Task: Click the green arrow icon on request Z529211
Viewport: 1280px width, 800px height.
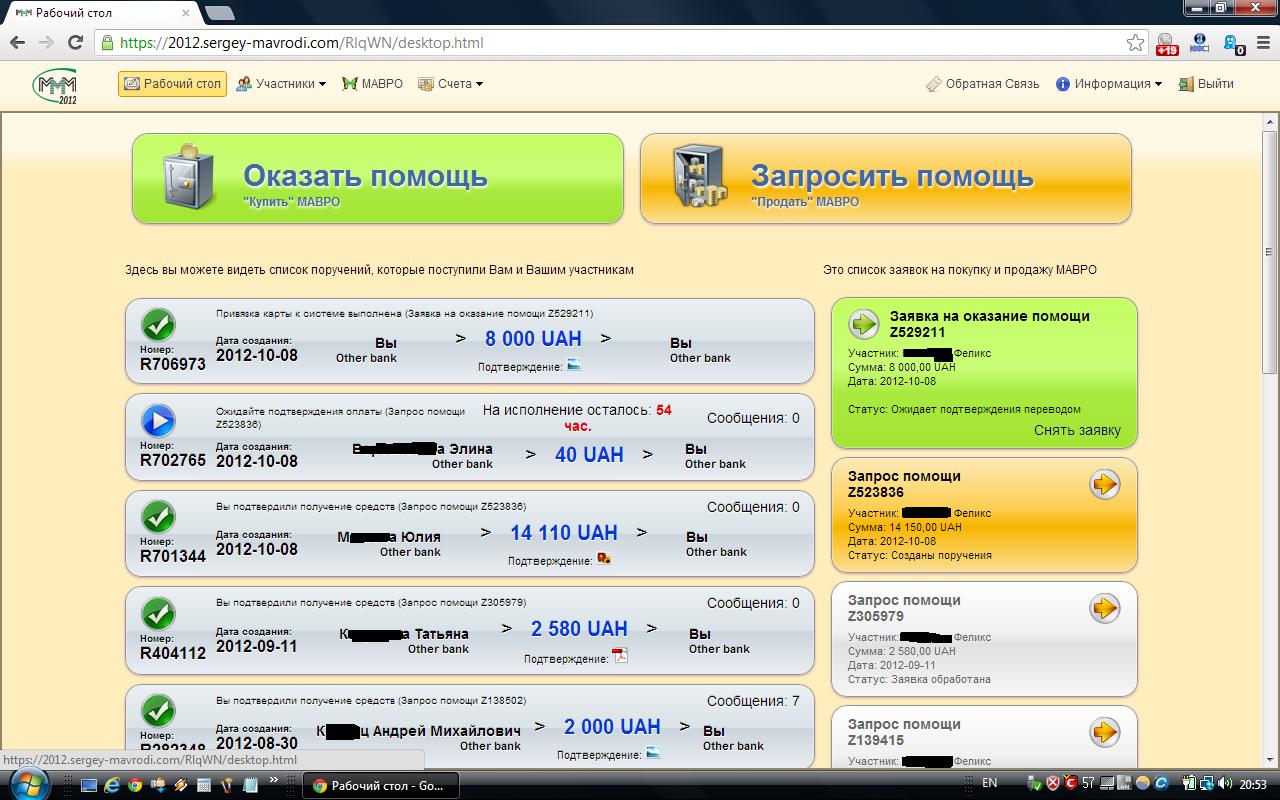Action: [x=863, y=324]
